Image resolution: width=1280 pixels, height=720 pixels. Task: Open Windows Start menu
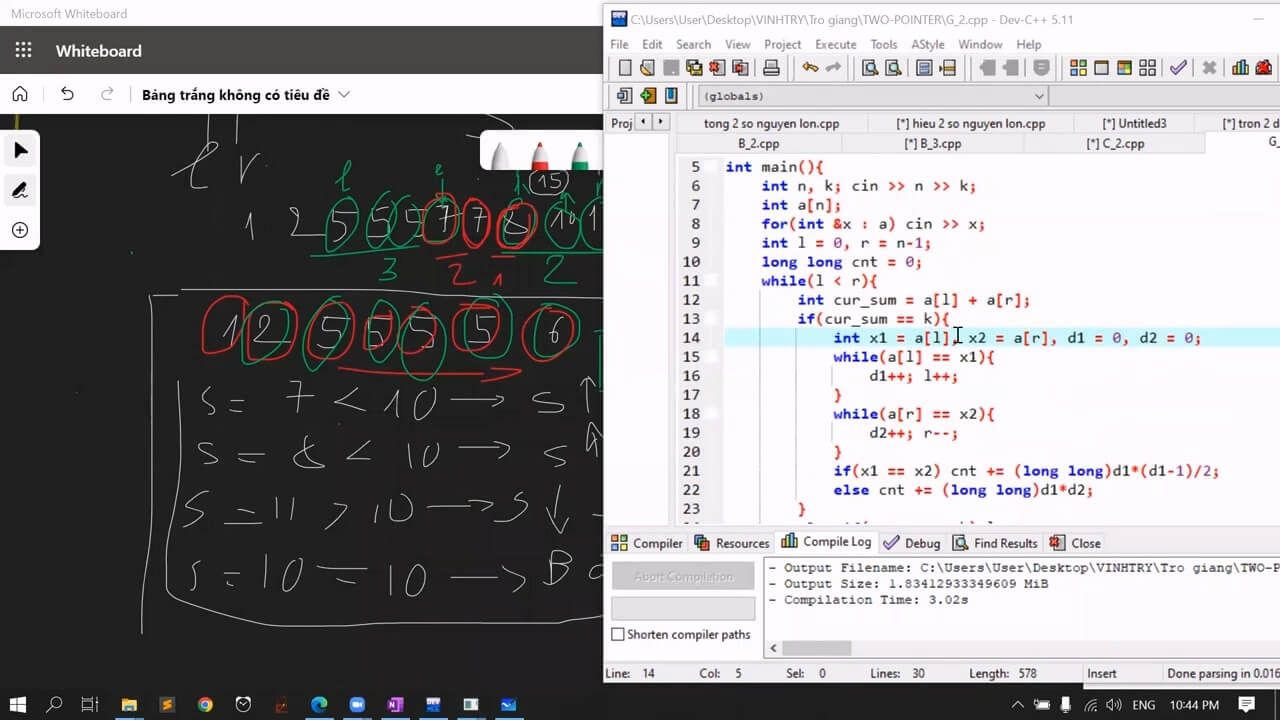point(18,704)
